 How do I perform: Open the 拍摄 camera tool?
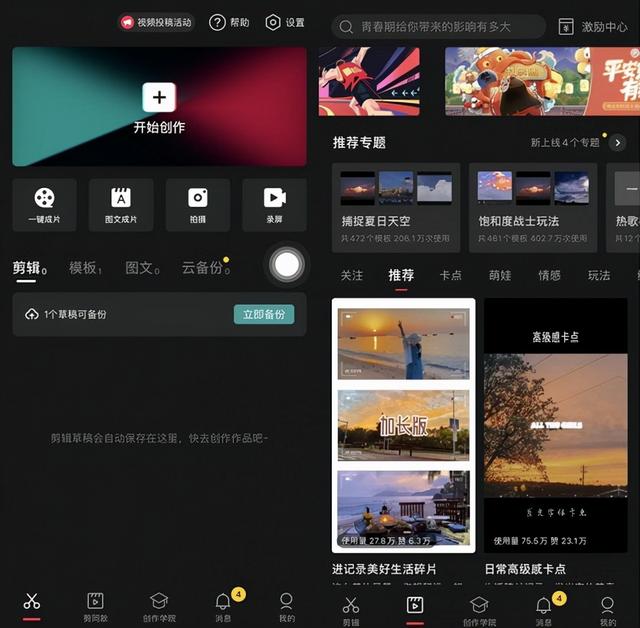pyautogui.click(x=198, y=205)
